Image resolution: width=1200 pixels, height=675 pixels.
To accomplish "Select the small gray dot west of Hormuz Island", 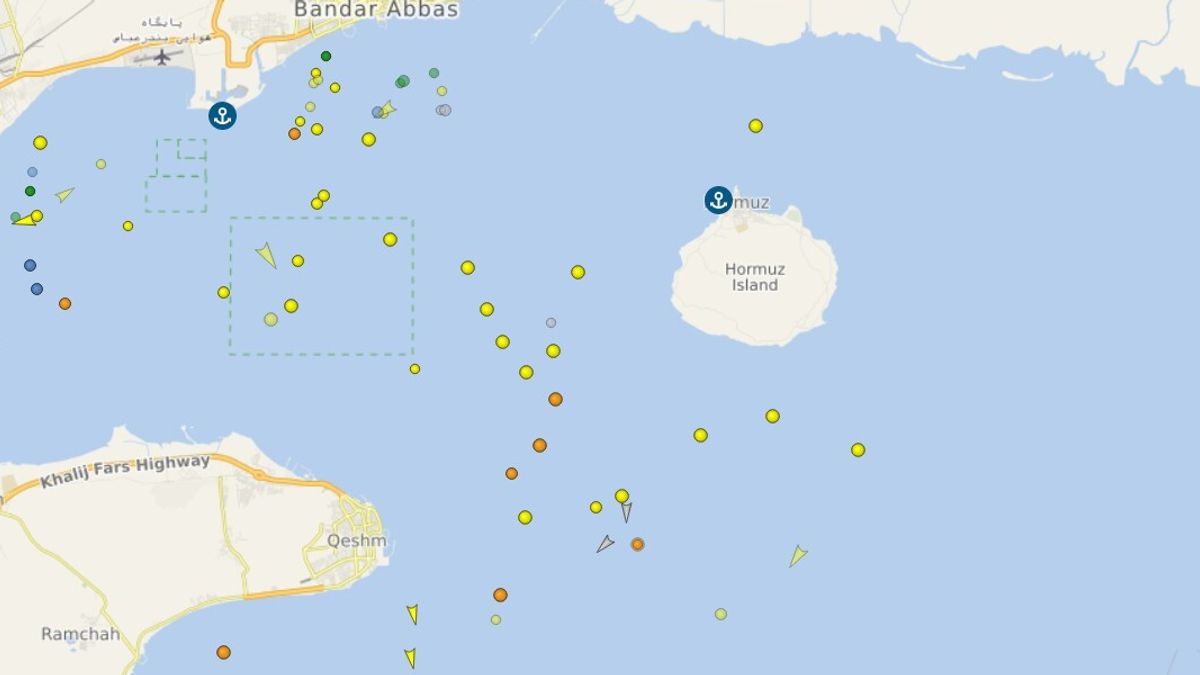I will (551, 323).
